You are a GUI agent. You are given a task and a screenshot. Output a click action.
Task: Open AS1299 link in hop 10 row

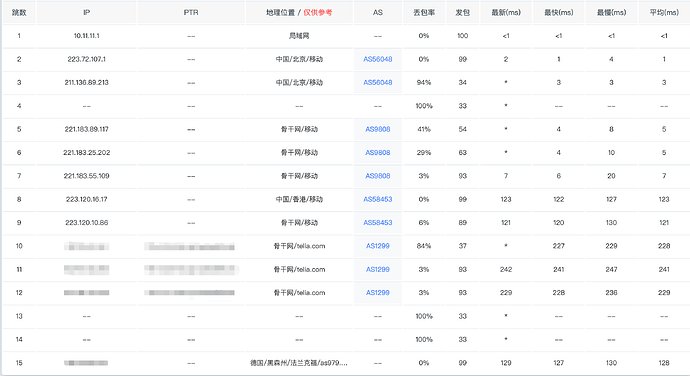(x=378, y=246)
